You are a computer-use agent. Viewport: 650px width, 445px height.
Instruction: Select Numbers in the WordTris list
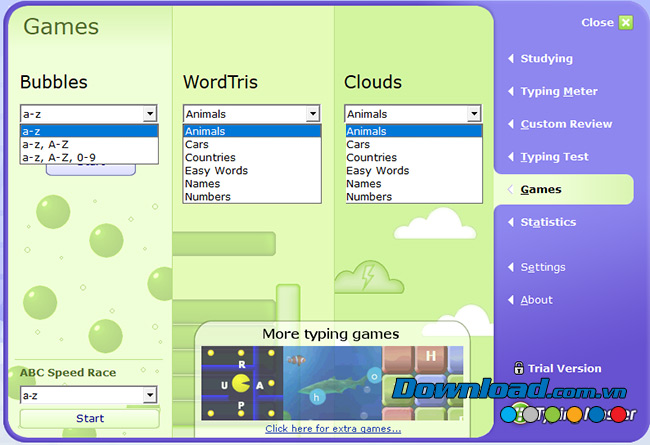tap(252, 197)
